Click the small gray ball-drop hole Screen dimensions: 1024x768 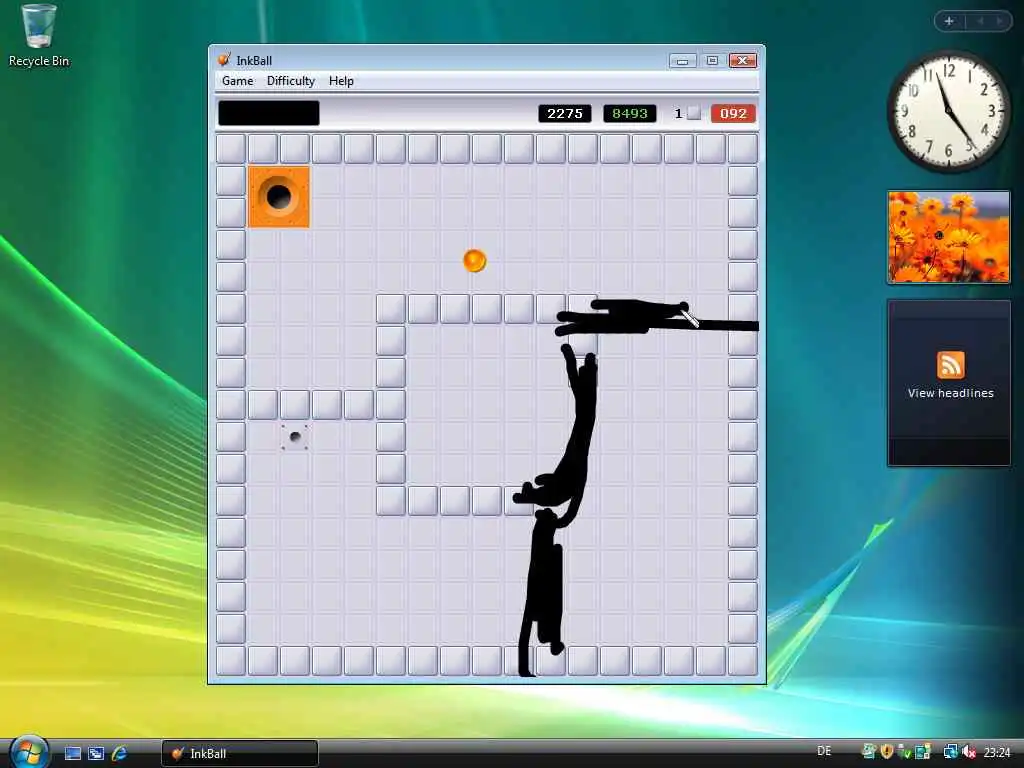point(295,437)
